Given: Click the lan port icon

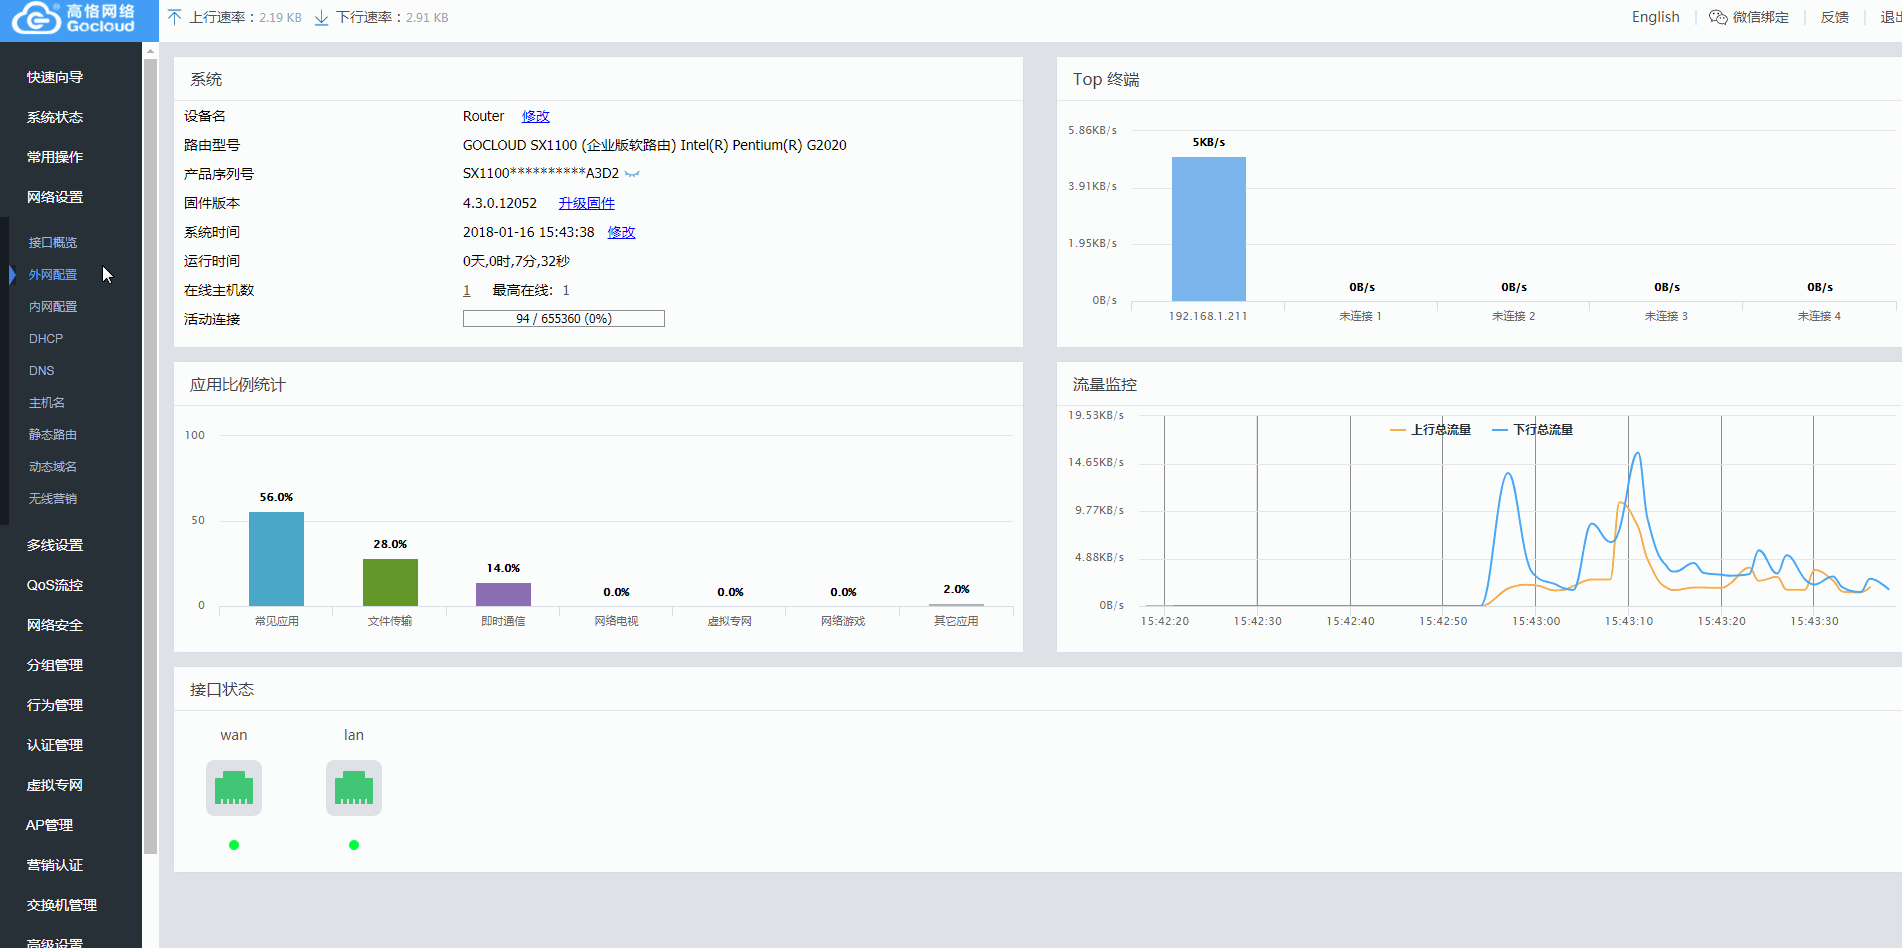Looking at the screenshot, I should 354,788.
